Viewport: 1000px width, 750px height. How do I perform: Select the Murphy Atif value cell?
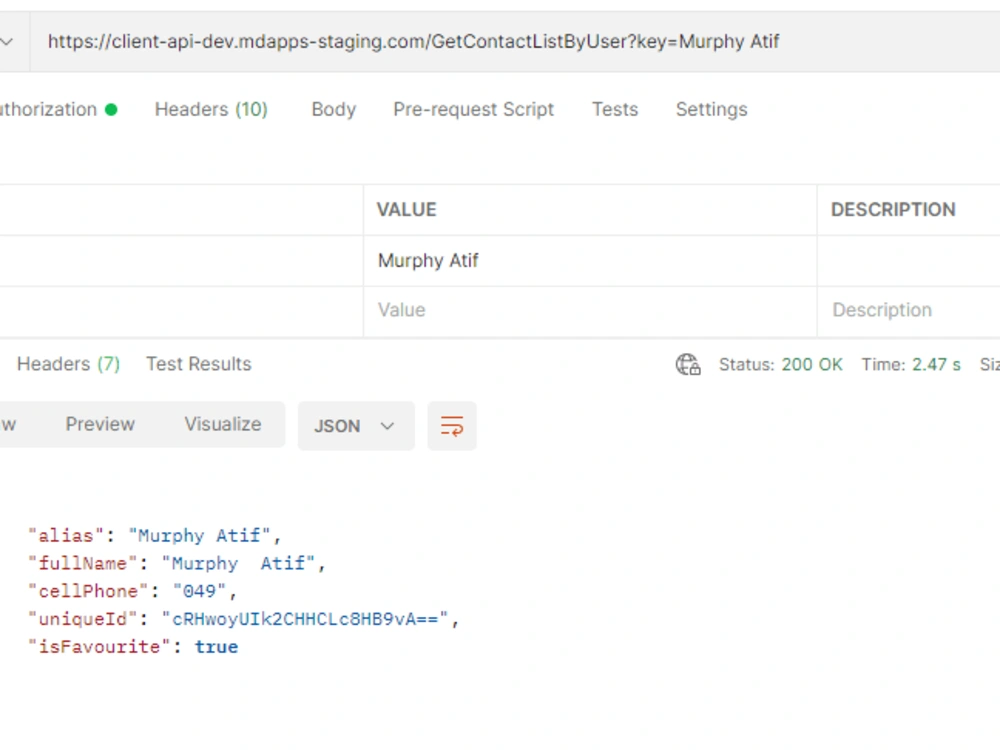(x=590, y=261)
